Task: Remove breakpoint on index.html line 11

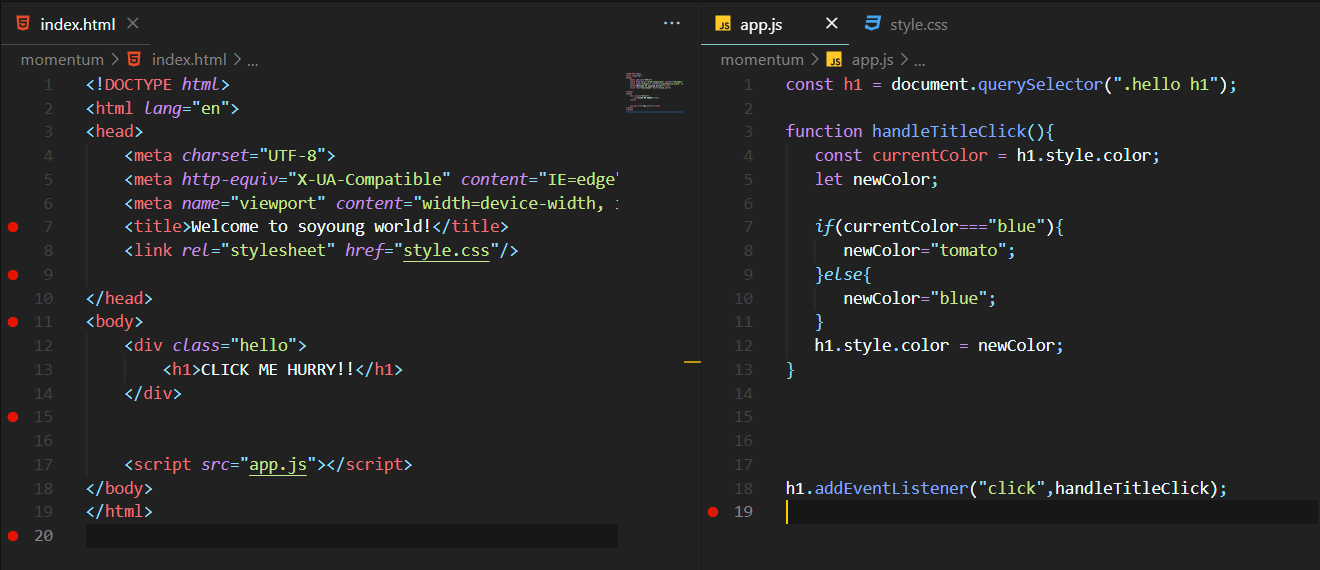Action: pyautogui.click(x=13, y=322)
